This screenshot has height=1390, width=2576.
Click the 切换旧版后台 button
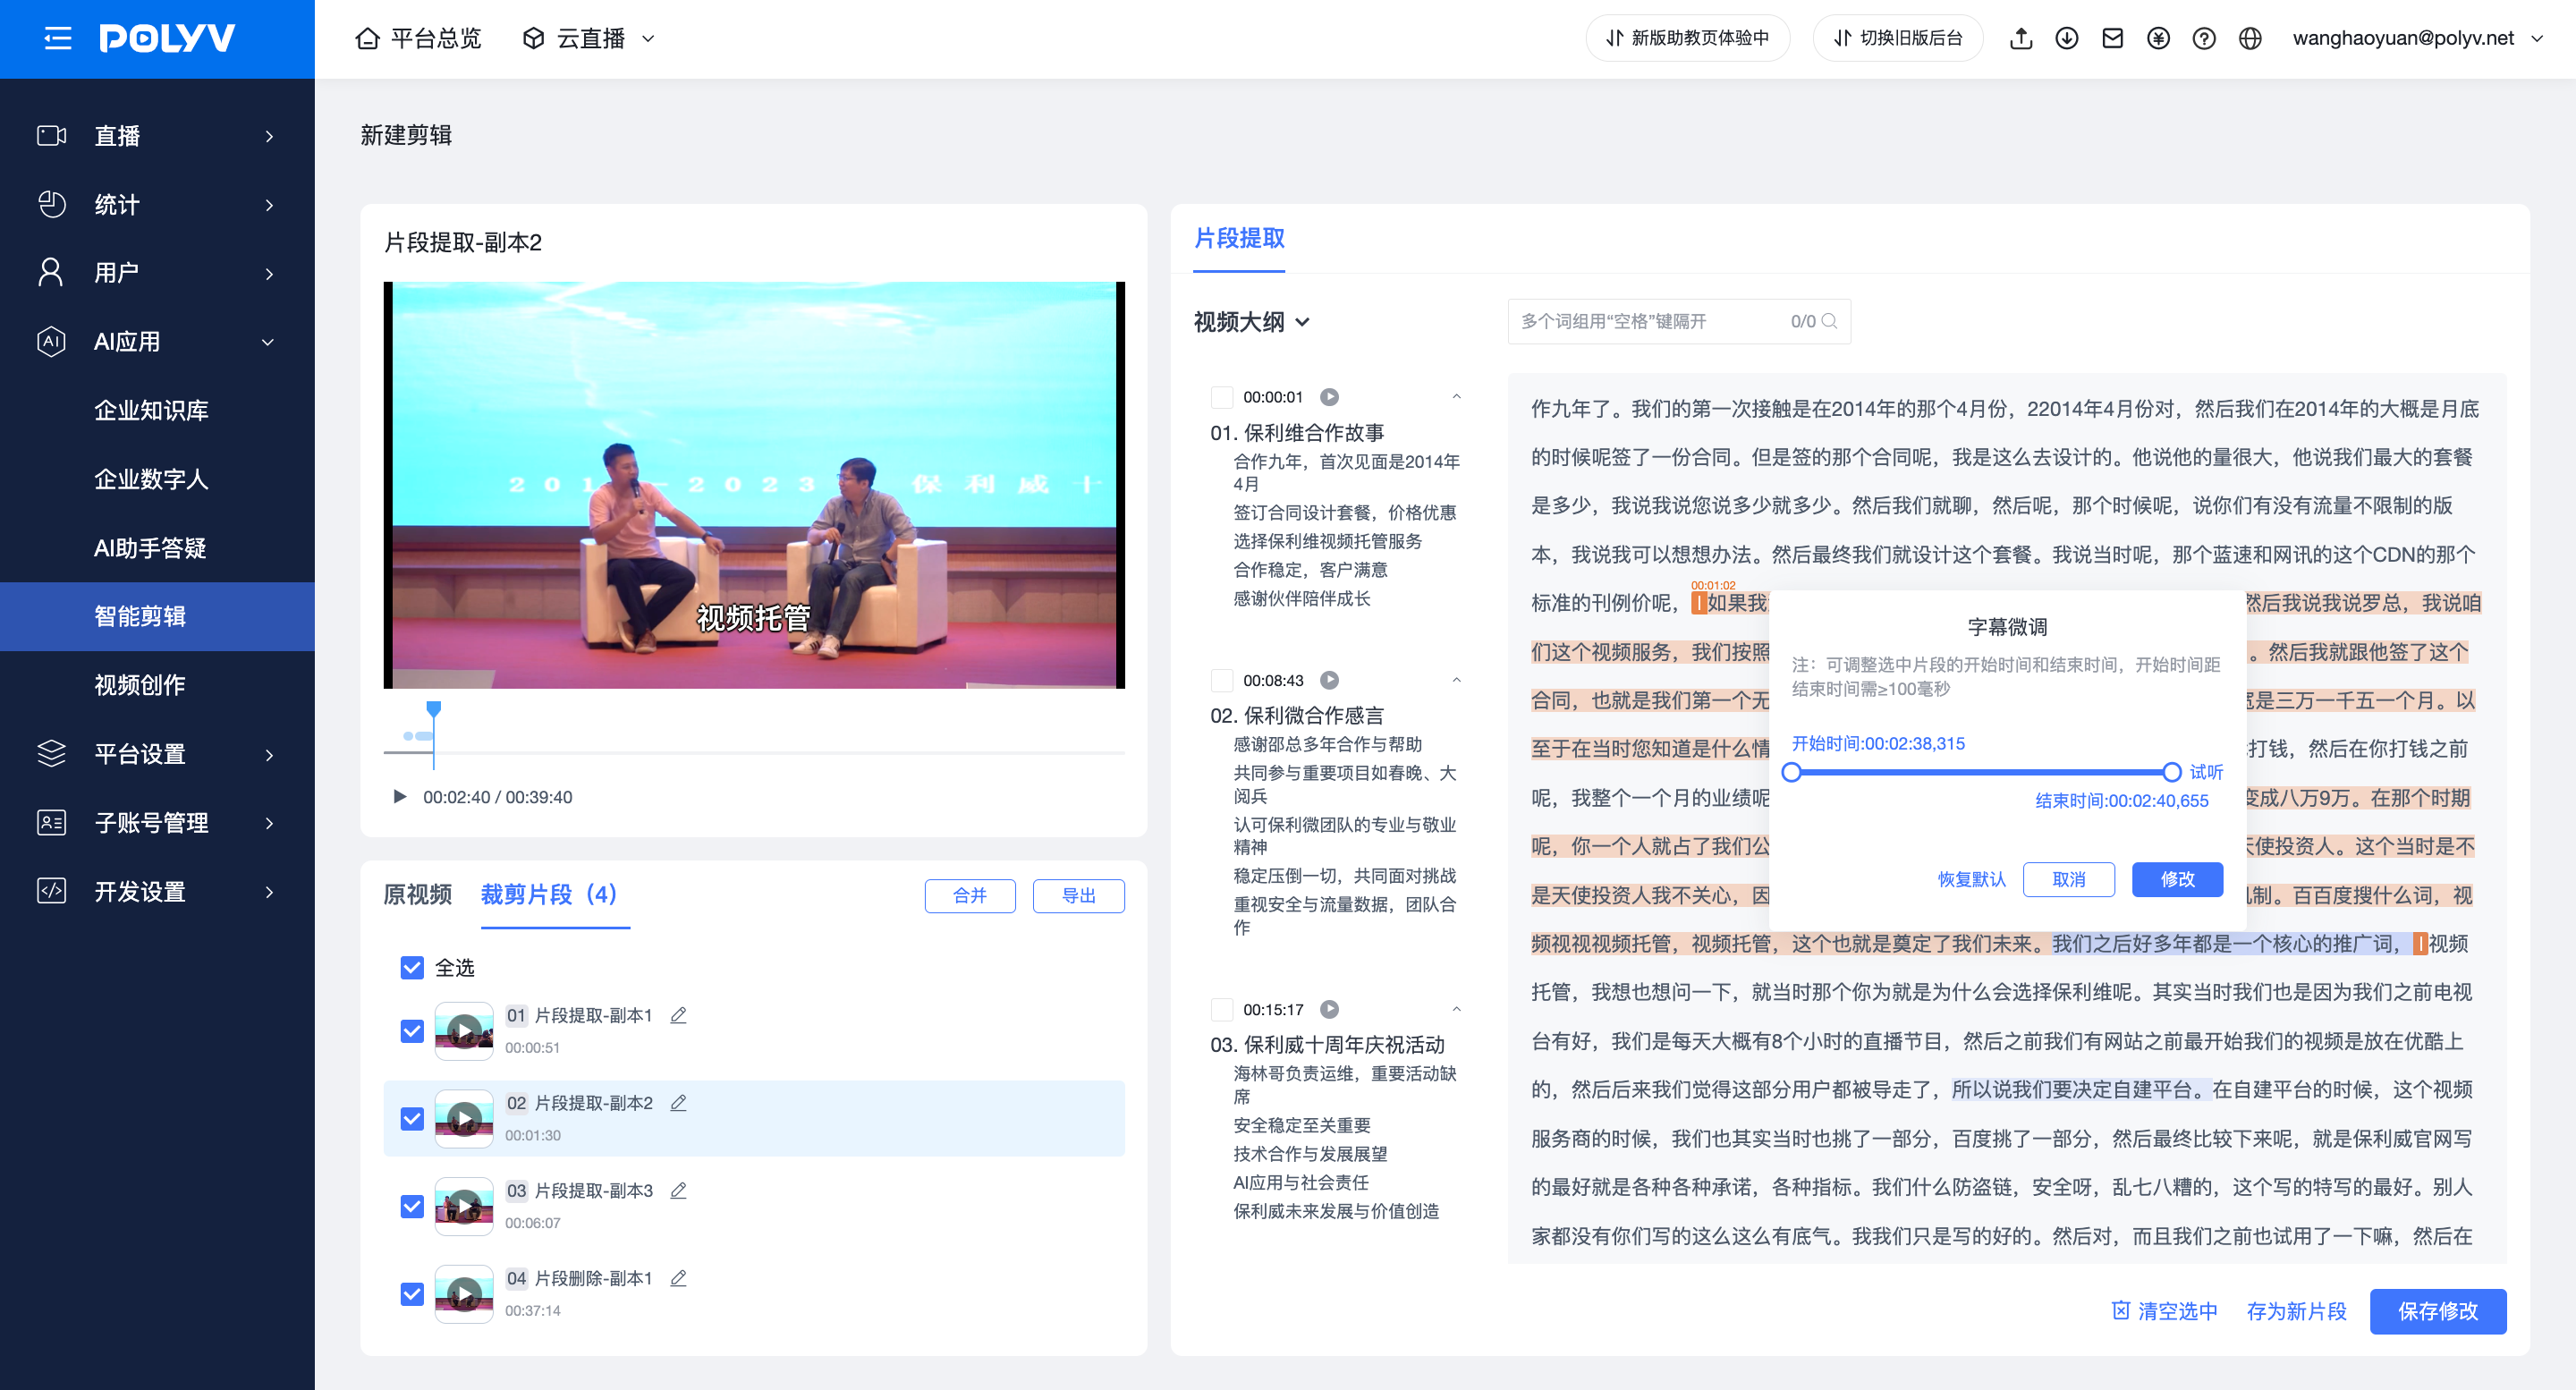pyautogui.click(x=1897, y=38)
